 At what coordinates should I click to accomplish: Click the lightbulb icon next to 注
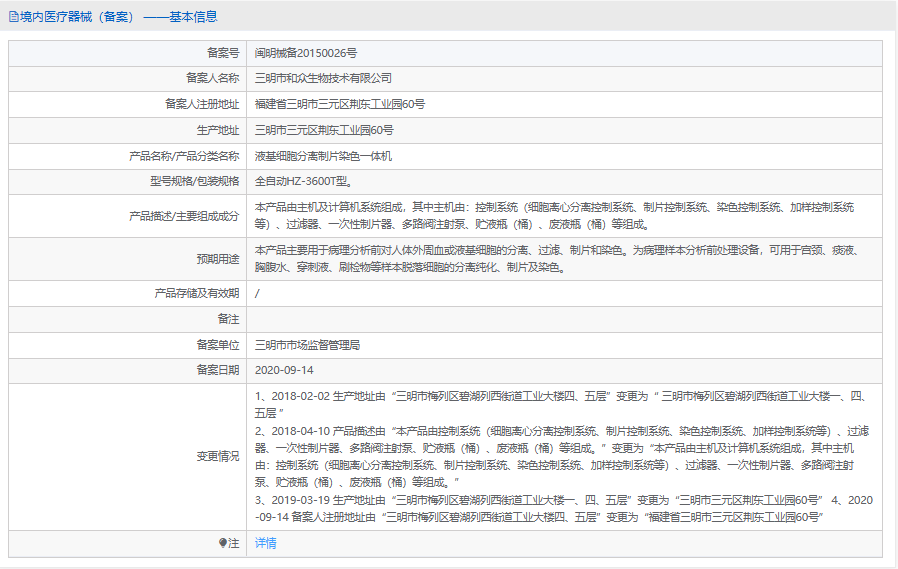click(x=223, y=543)
